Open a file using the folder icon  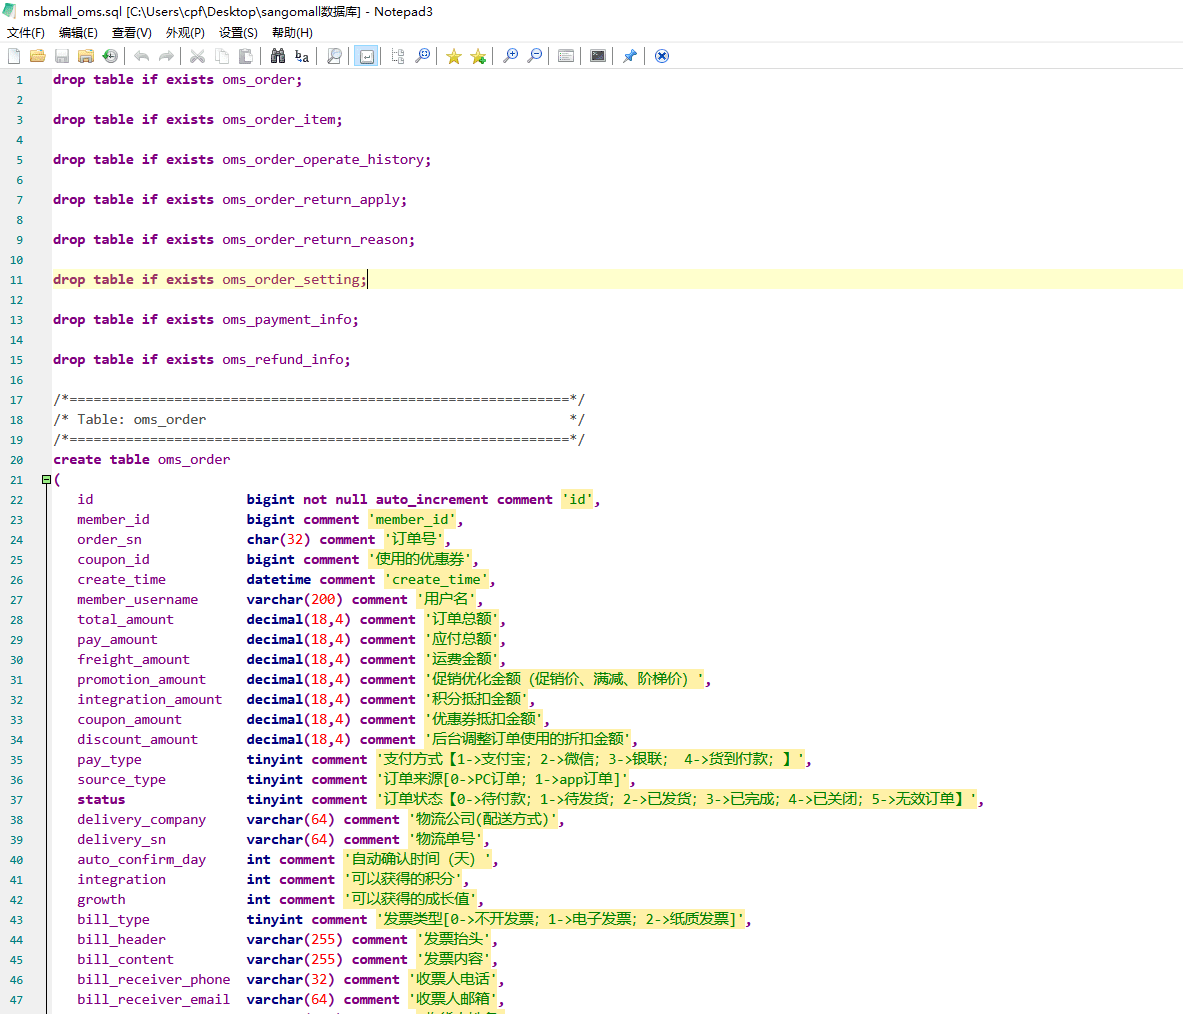click(38, 56)
